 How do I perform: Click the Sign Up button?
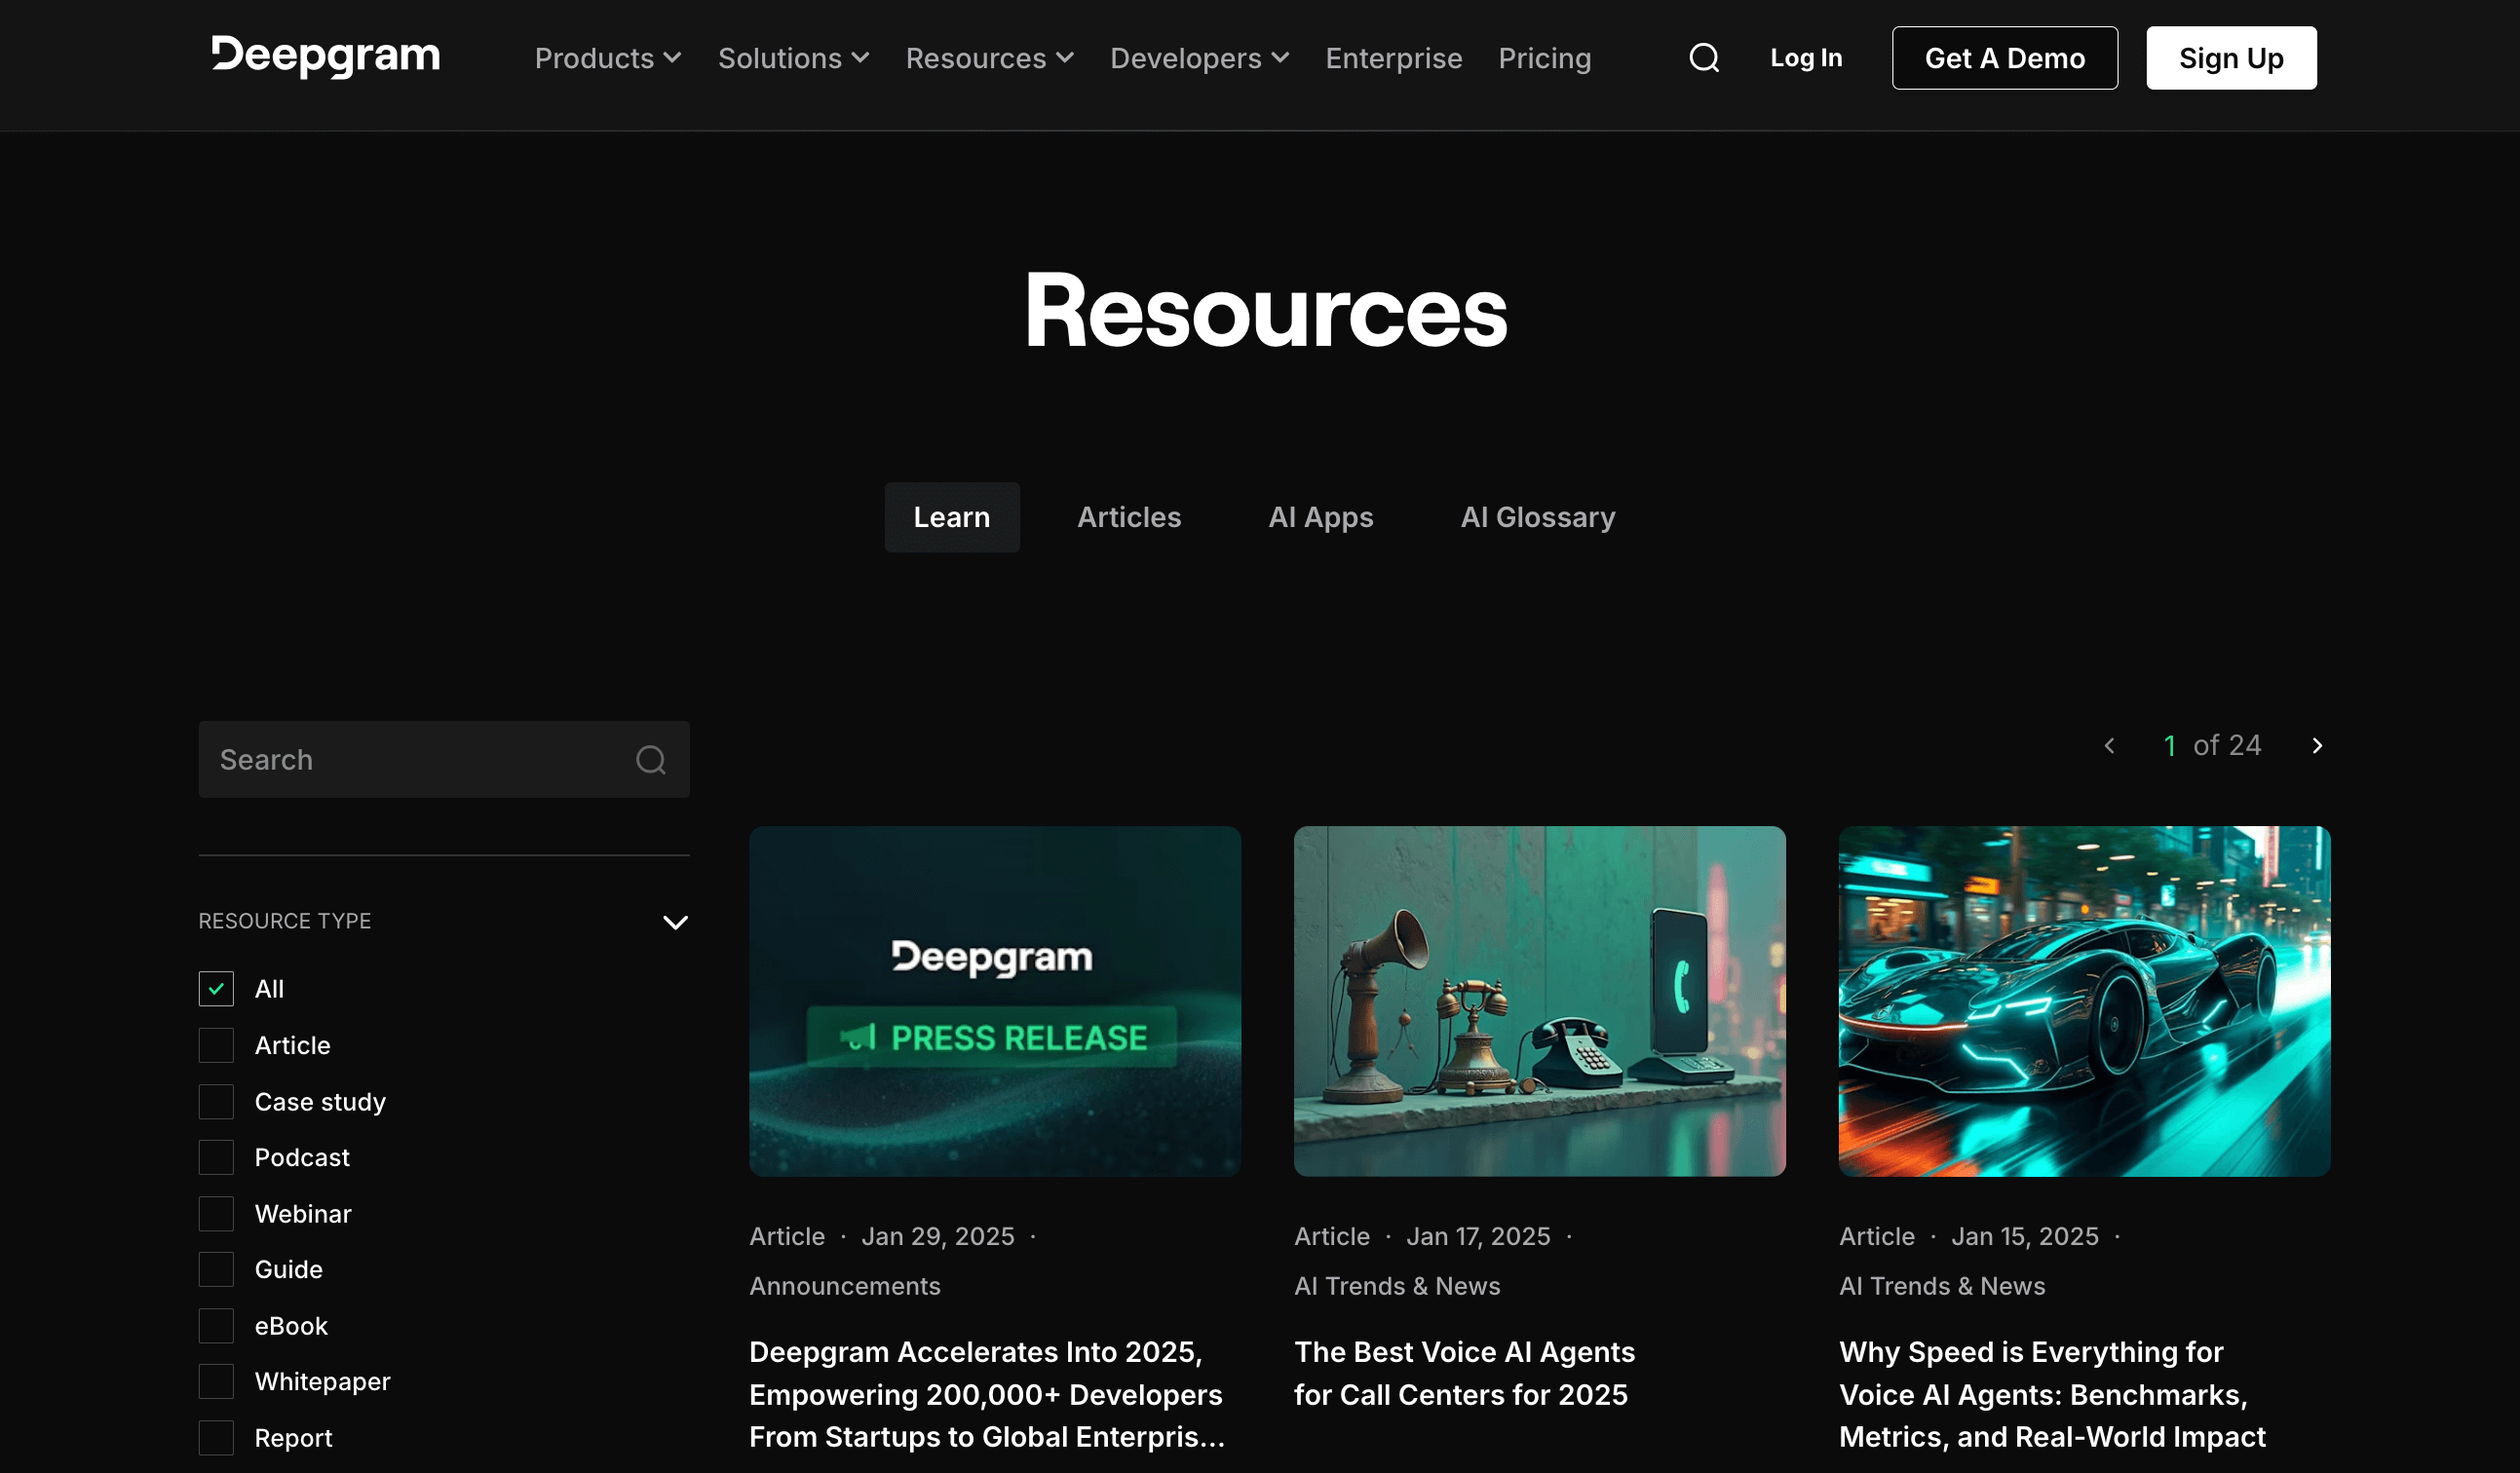[x=2231, y=57]
